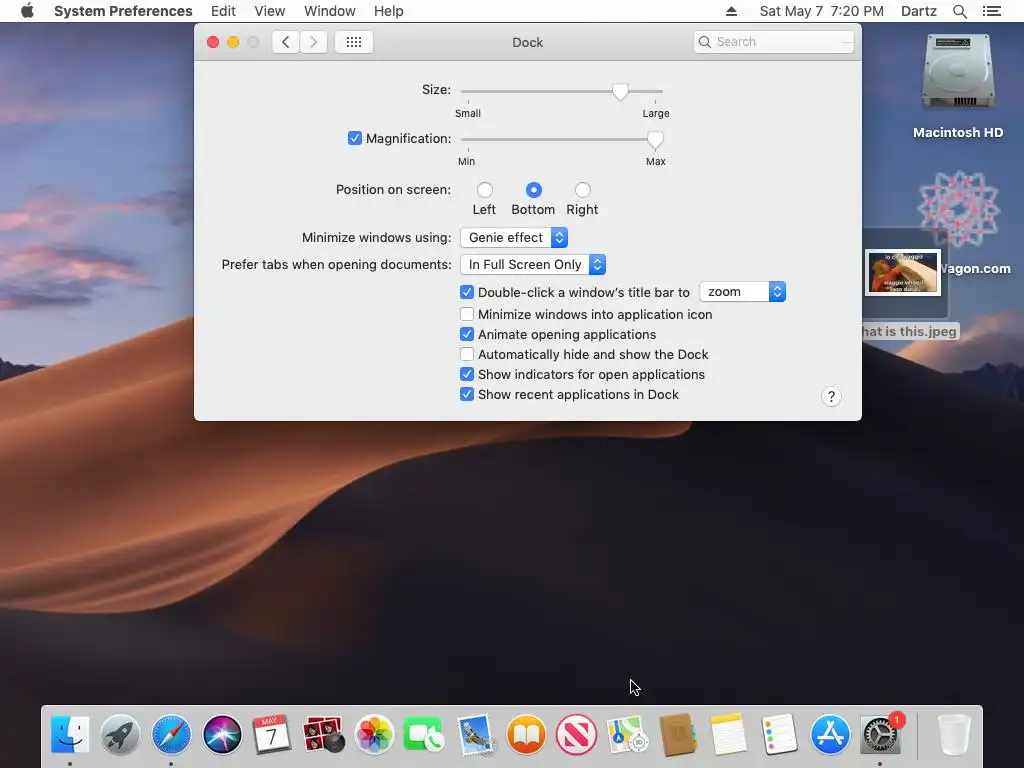Launch FaceTime from the Dock
The height and width of the screenshot is (768, 1024).
(424, 735)
